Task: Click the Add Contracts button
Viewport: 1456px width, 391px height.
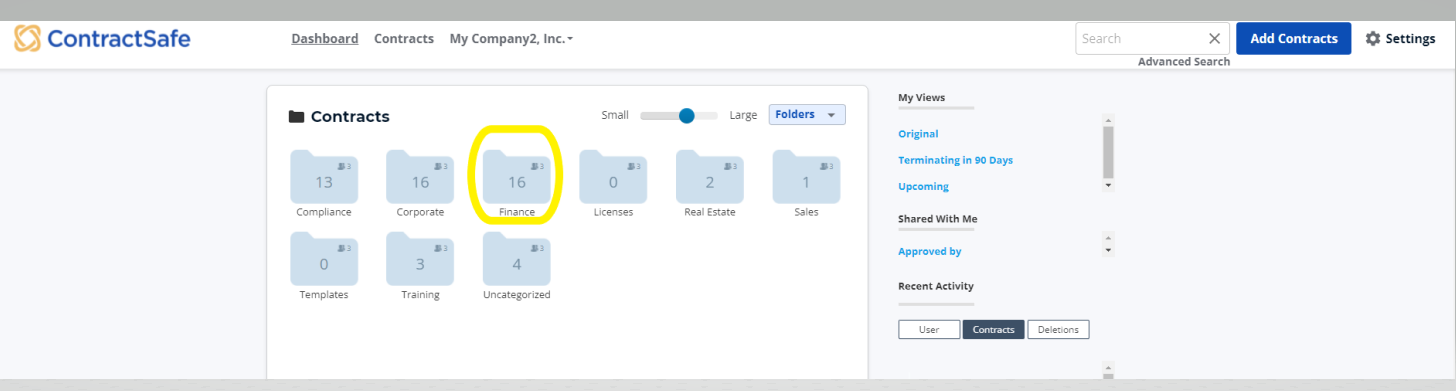Action: coord(1293,39)
